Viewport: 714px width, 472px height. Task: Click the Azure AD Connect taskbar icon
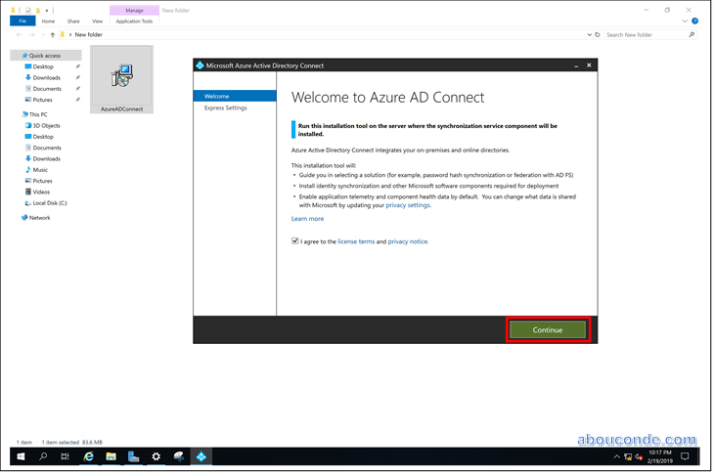click(x=201, y=456)
